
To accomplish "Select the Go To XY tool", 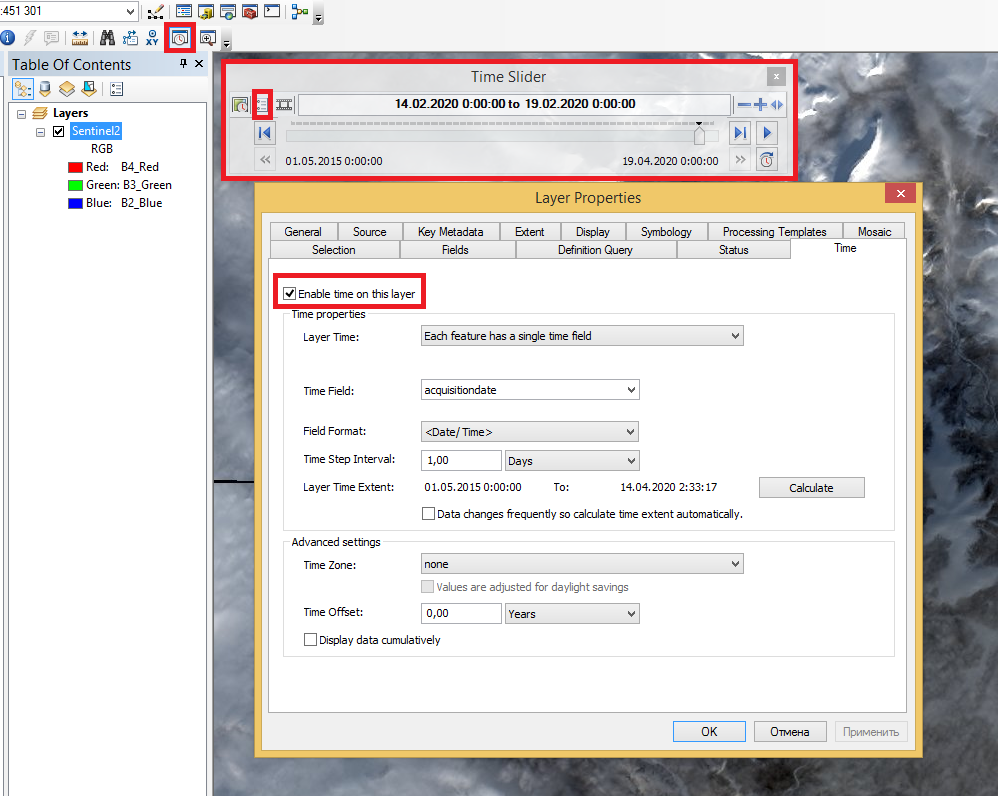I will click(152, 38).
